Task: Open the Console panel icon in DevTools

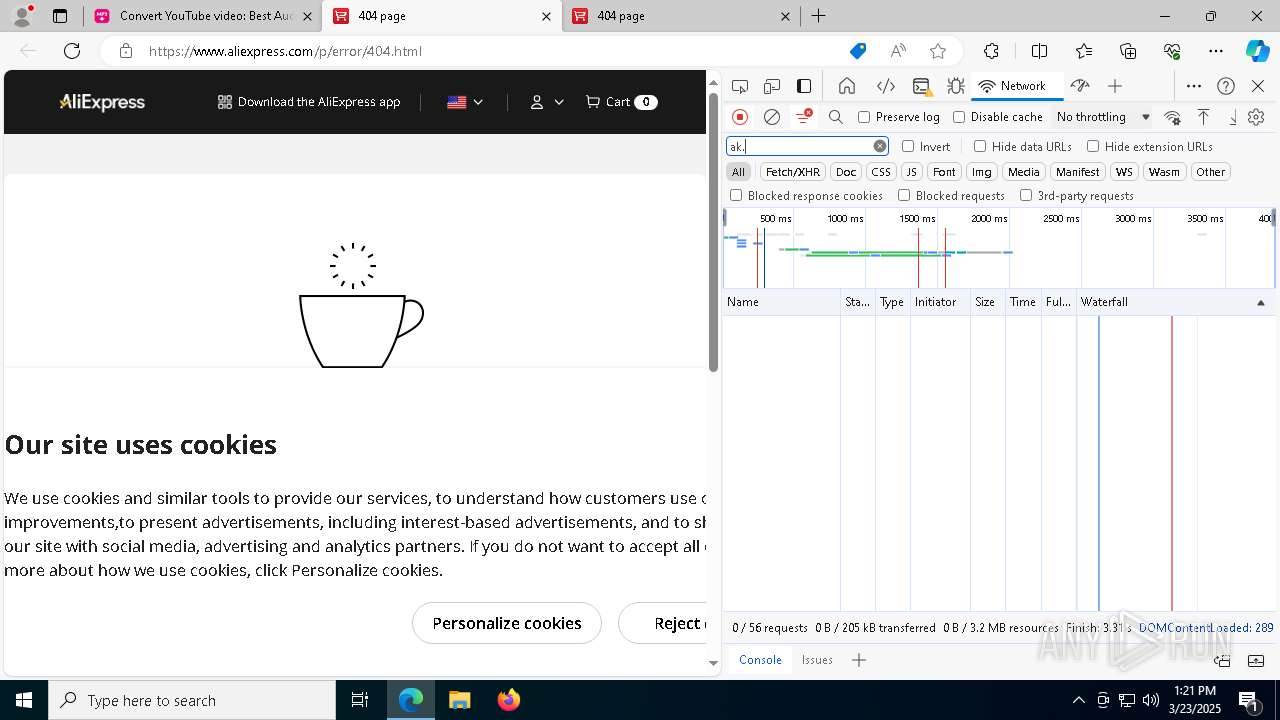Action: click(921, 86)
